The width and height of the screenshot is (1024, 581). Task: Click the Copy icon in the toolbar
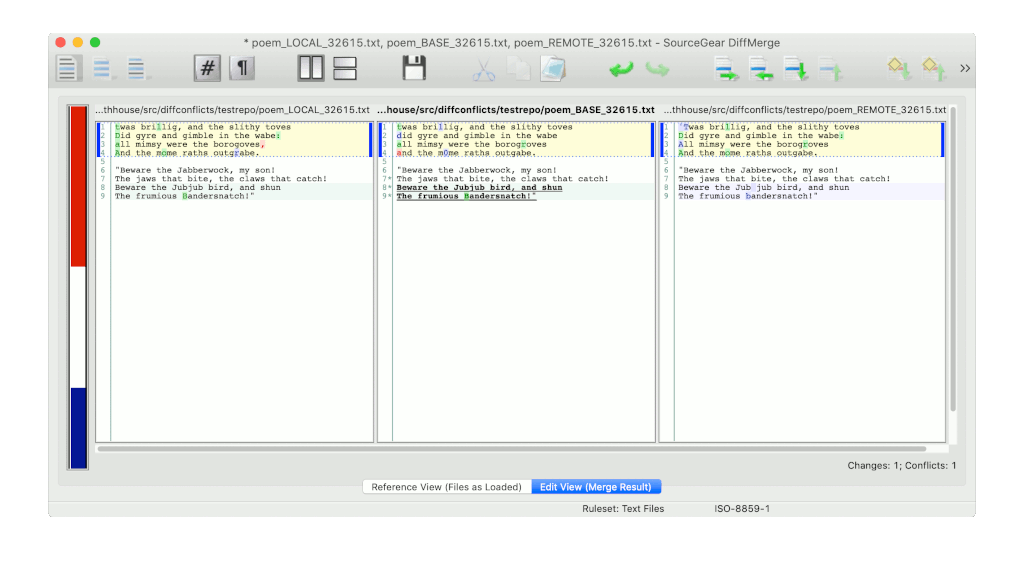(x=519, y=69)
